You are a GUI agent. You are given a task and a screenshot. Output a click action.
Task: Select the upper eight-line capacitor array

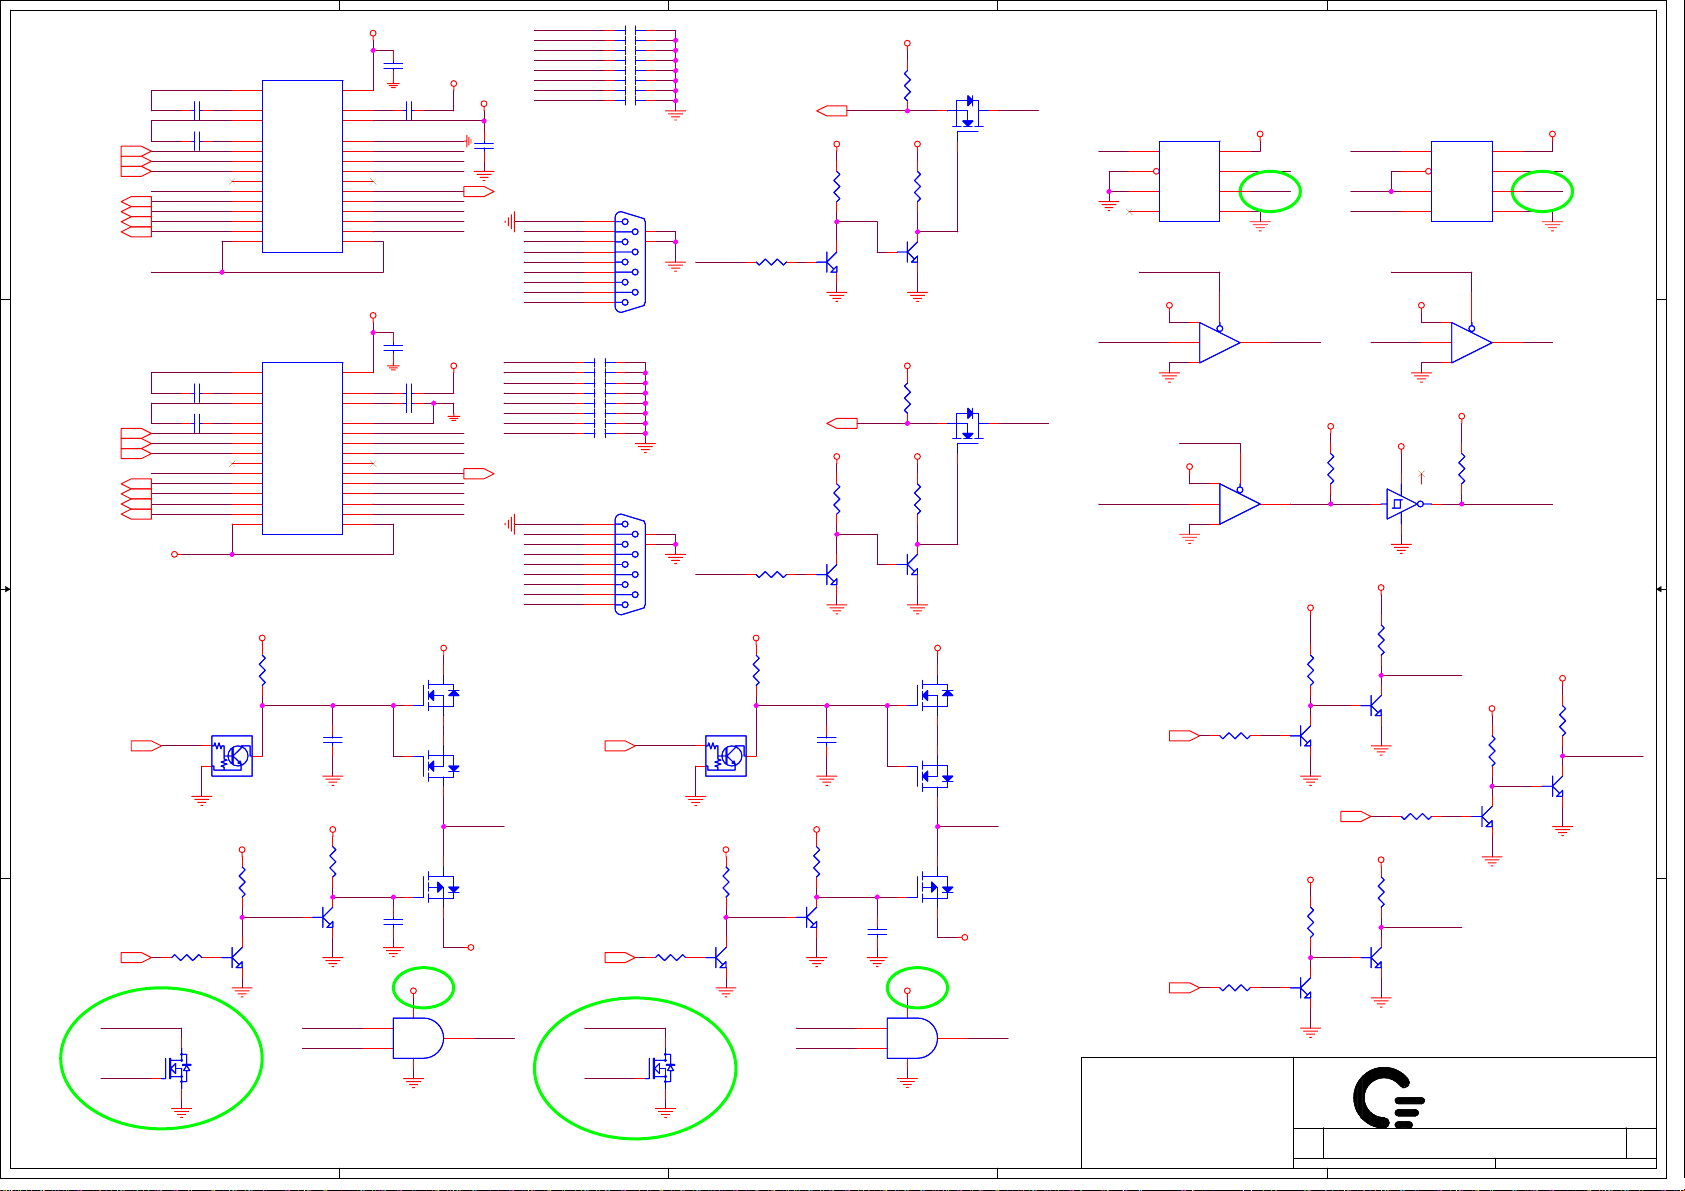(x=630, y=65)
